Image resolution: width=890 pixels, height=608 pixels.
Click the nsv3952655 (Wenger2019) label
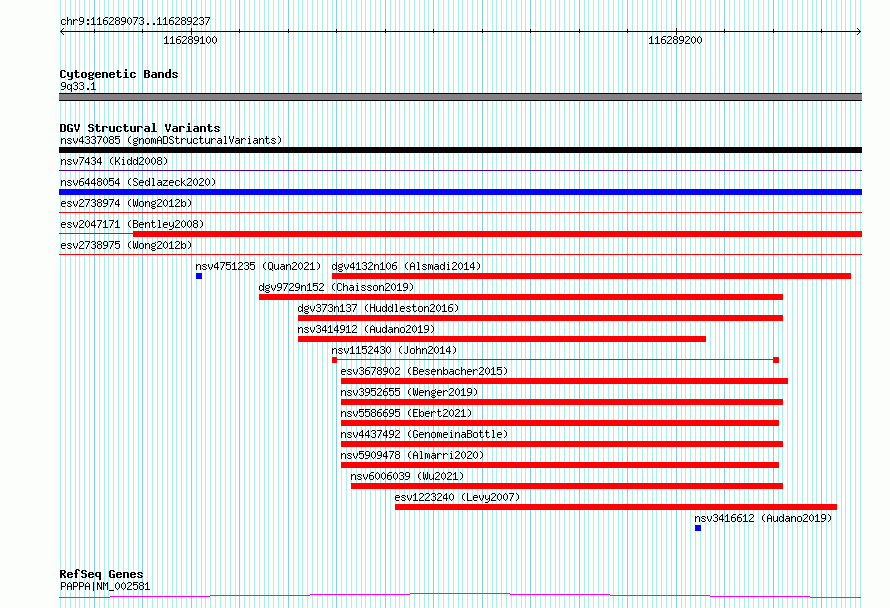[x=409, y=392]
